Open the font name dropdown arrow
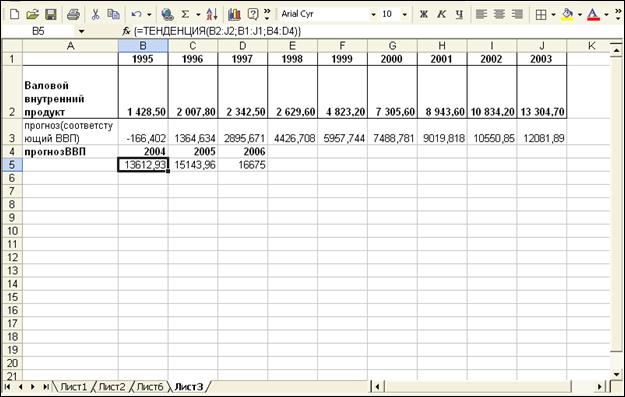The width and height of the screenshot is (625, 397). click(x=373, y=15)
